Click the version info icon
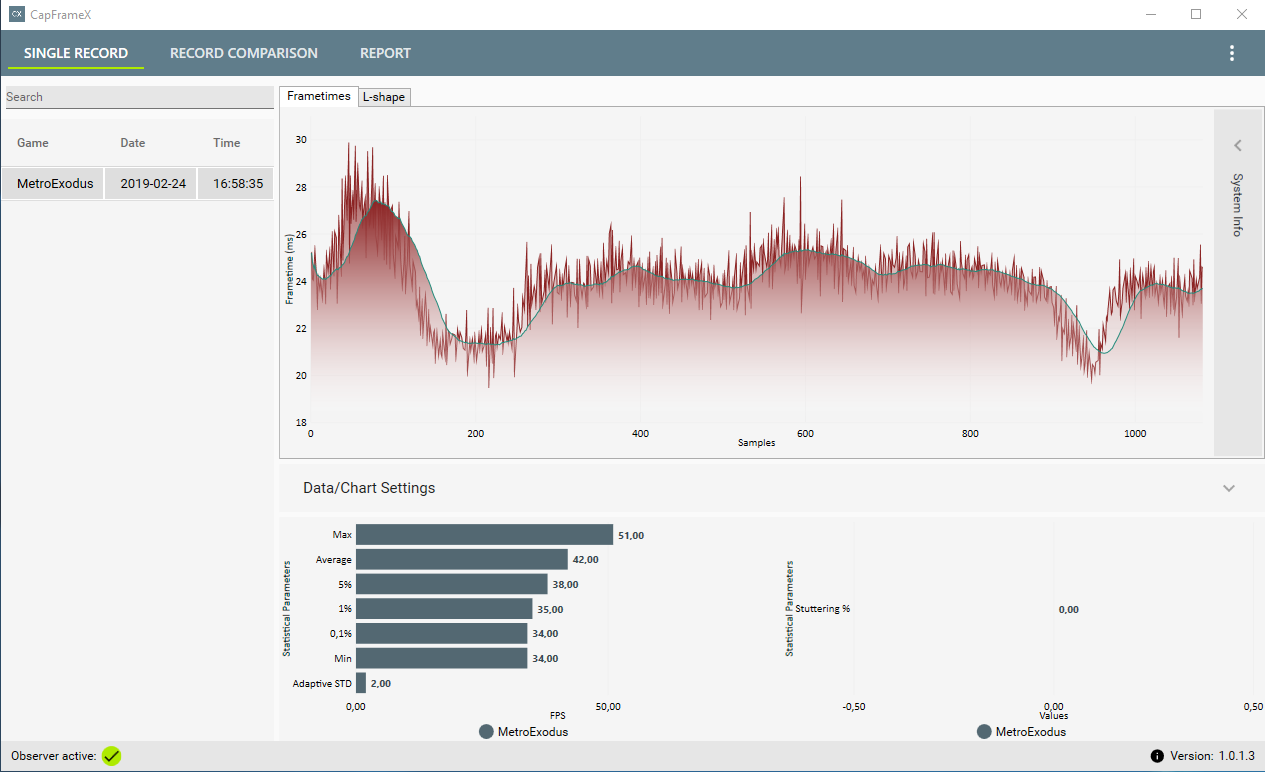The height and width of the screenshot is (772, 1265). 1157,756
